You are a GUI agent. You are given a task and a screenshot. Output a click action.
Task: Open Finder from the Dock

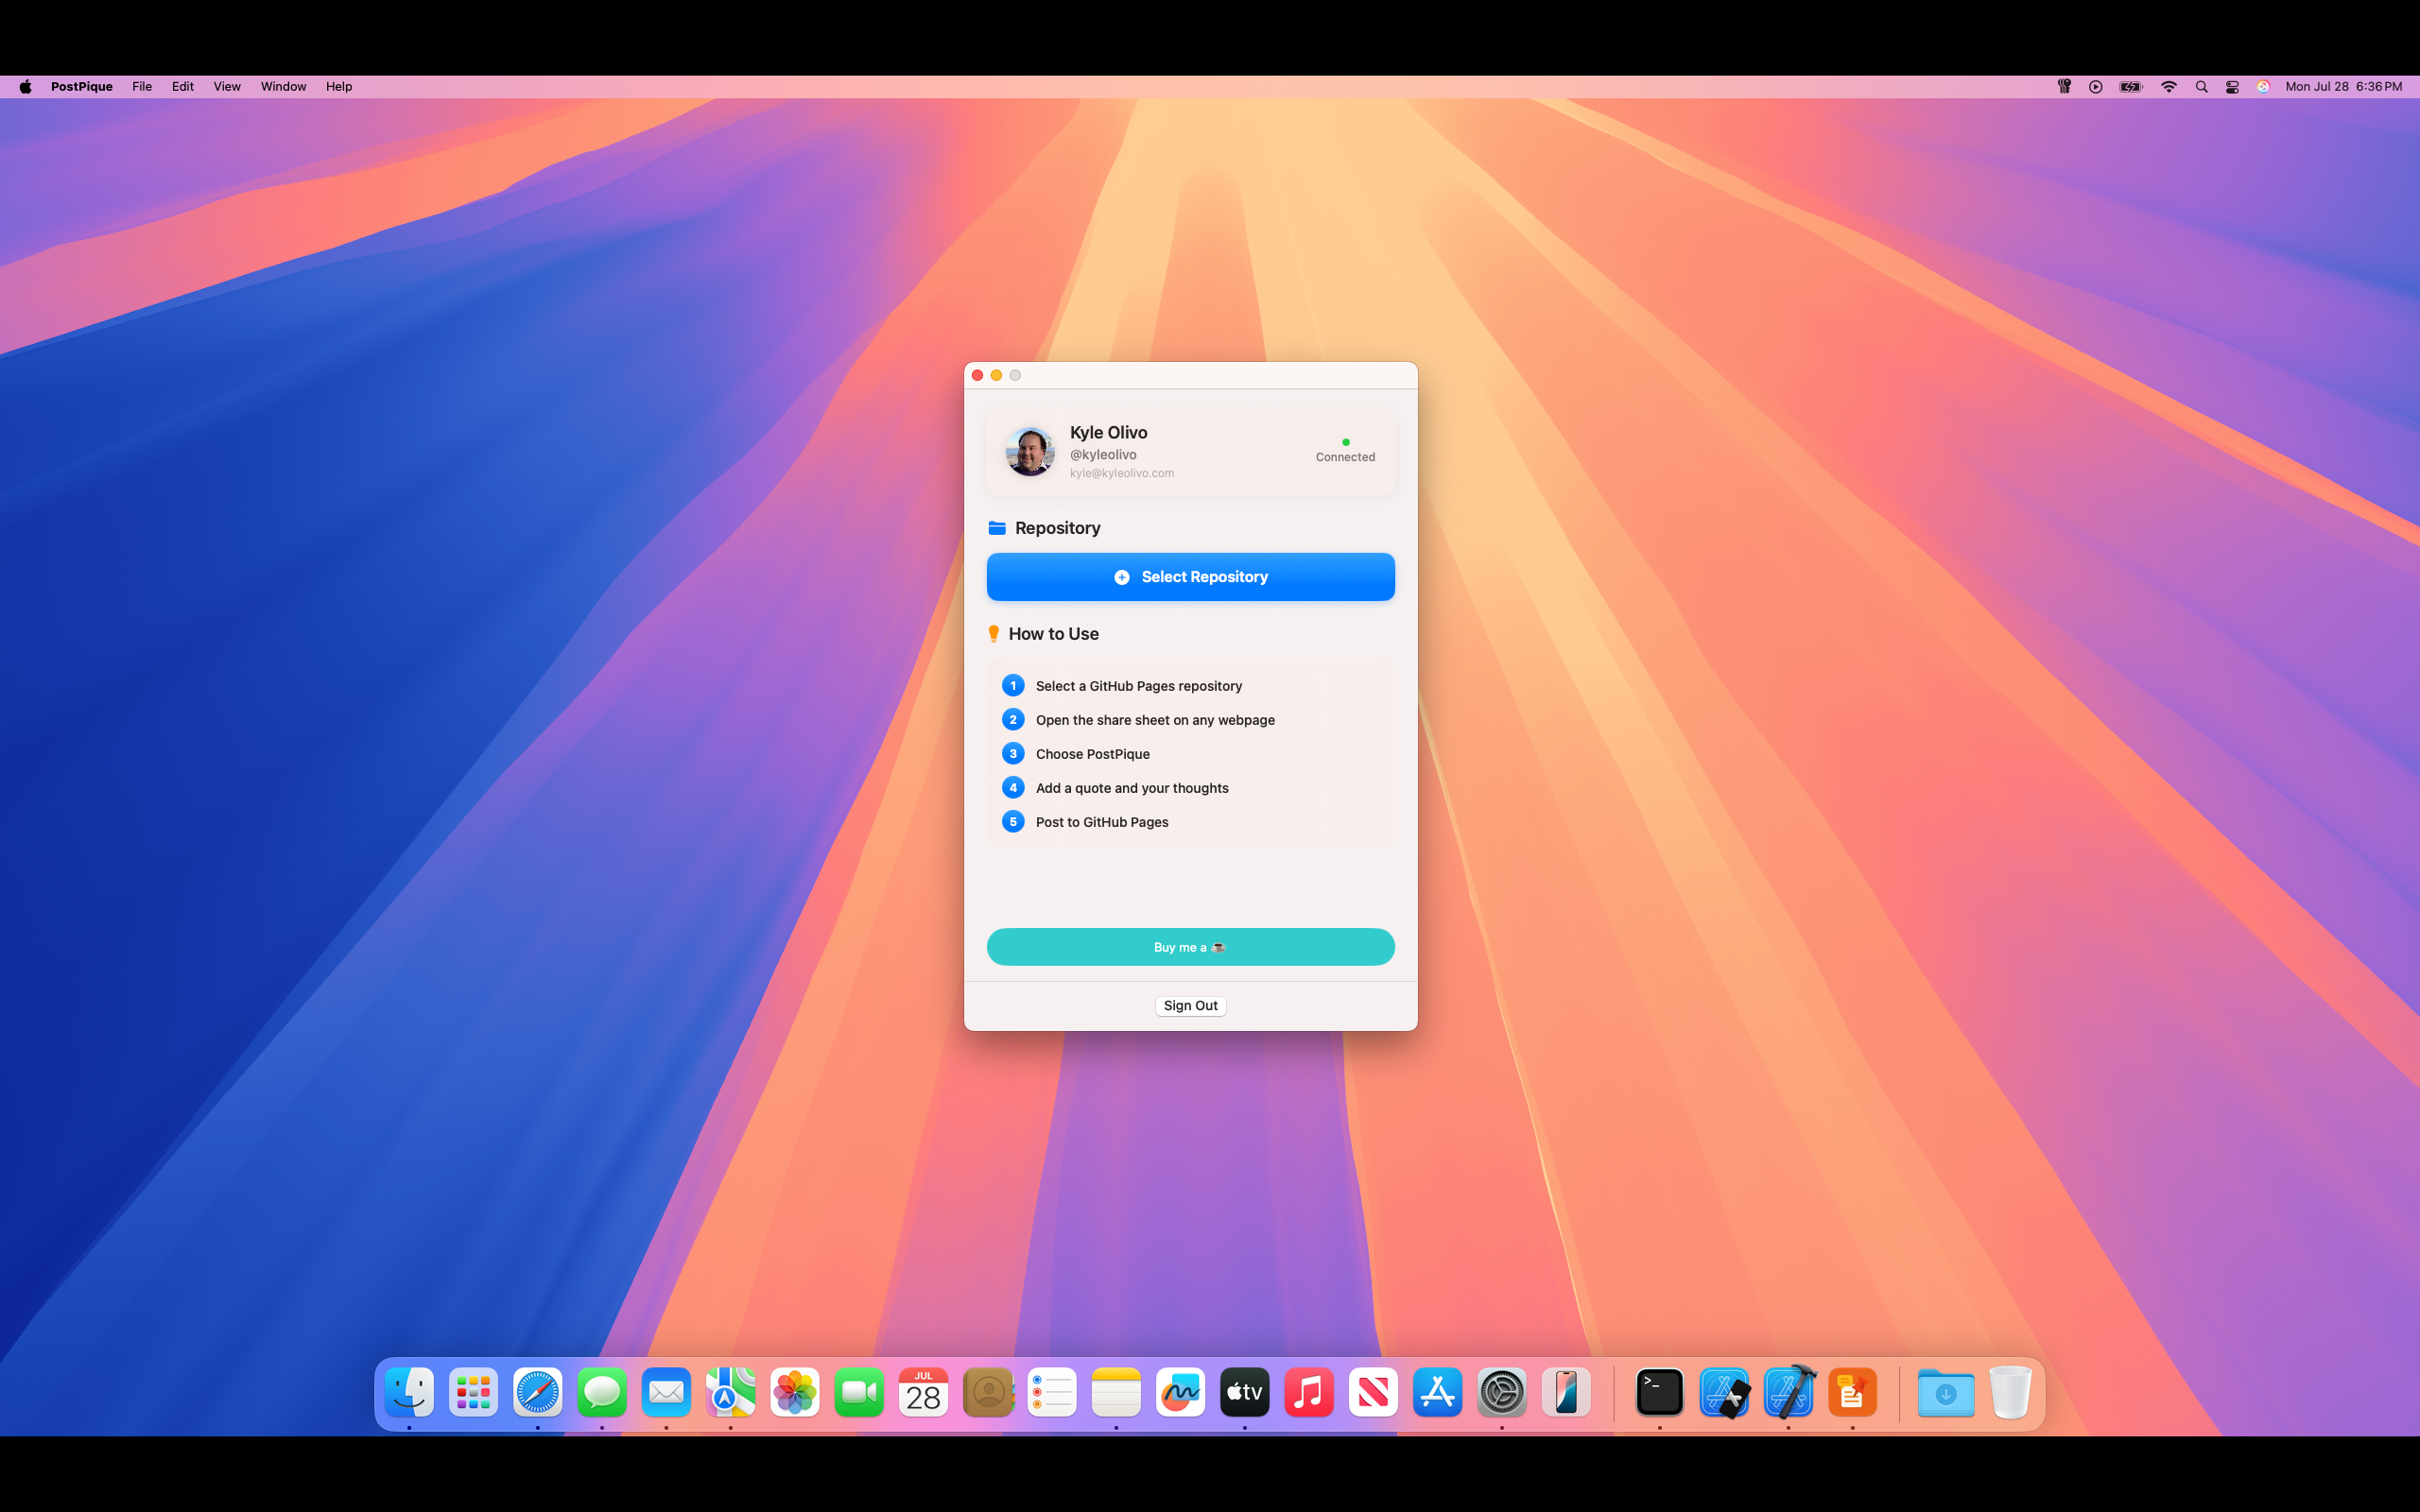[x=409, y=1392]
